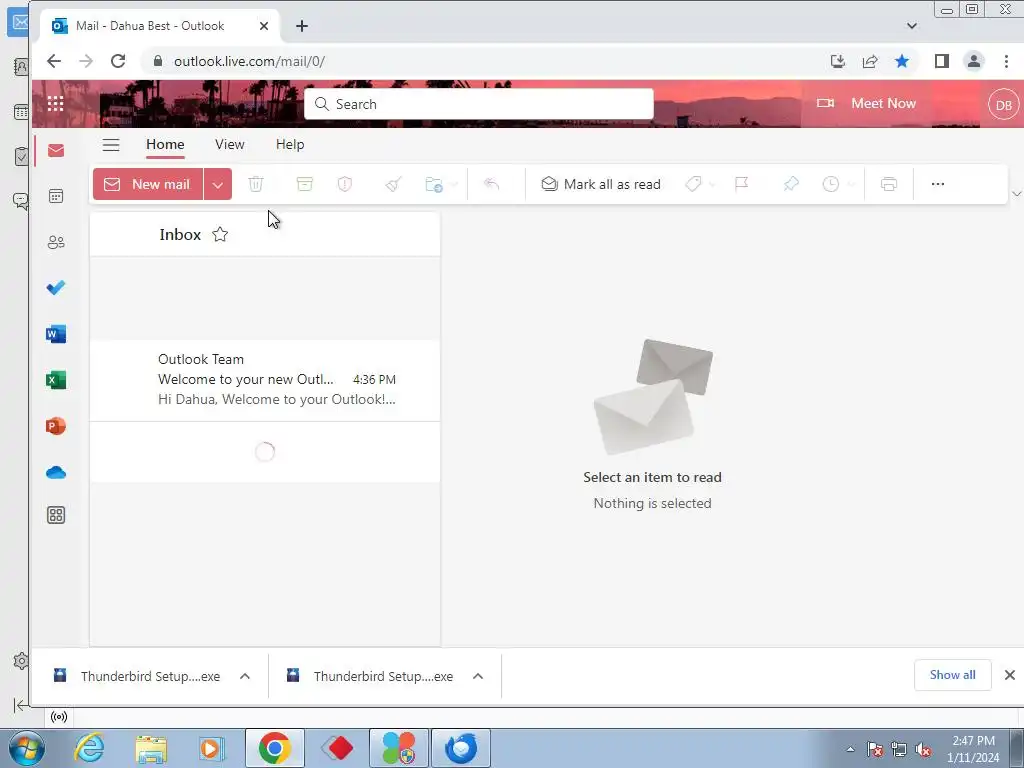
Task: Click the Report junk shield icon
Action: [345, 184]
